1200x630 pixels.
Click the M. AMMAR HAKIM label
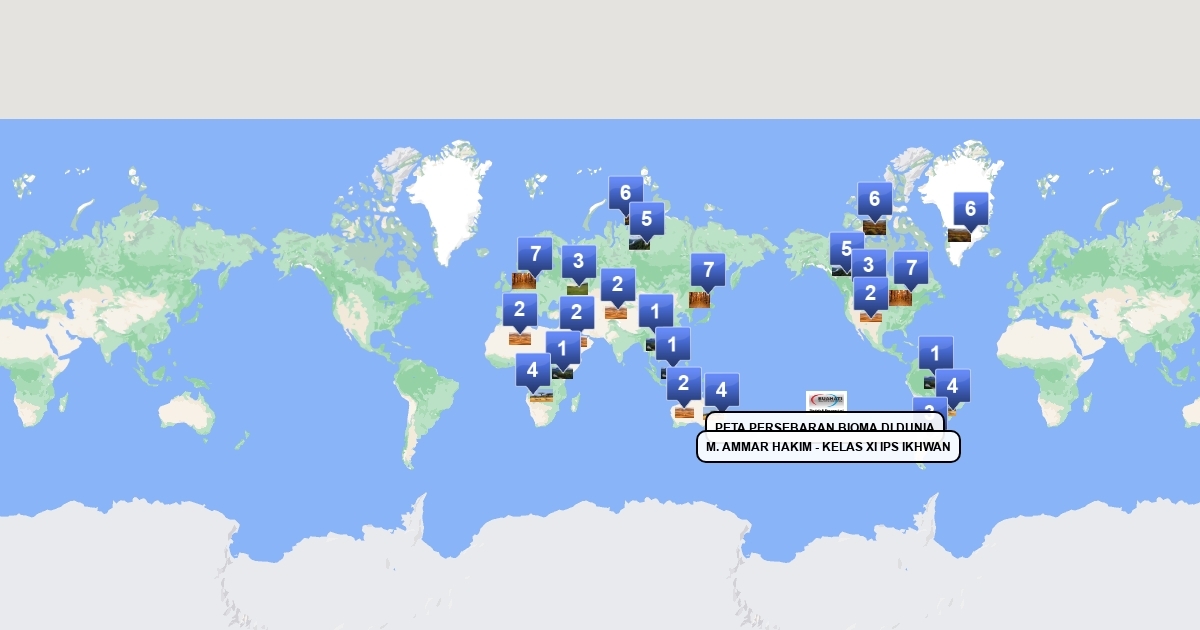[828, 447]
